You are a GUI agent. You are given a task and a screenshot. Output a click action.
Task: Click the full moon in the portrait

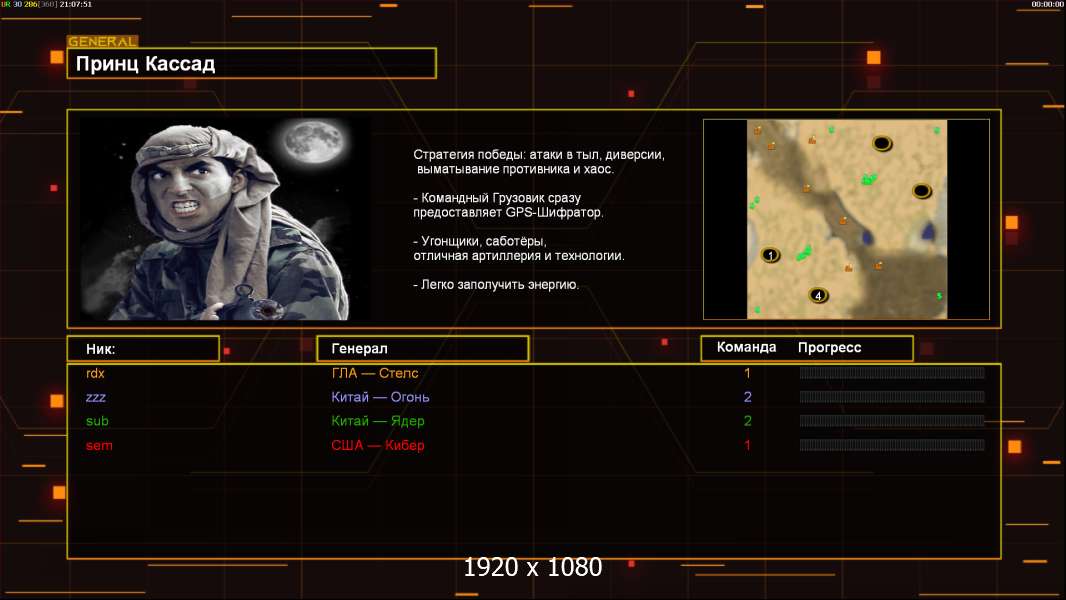[x=308, y=143]
